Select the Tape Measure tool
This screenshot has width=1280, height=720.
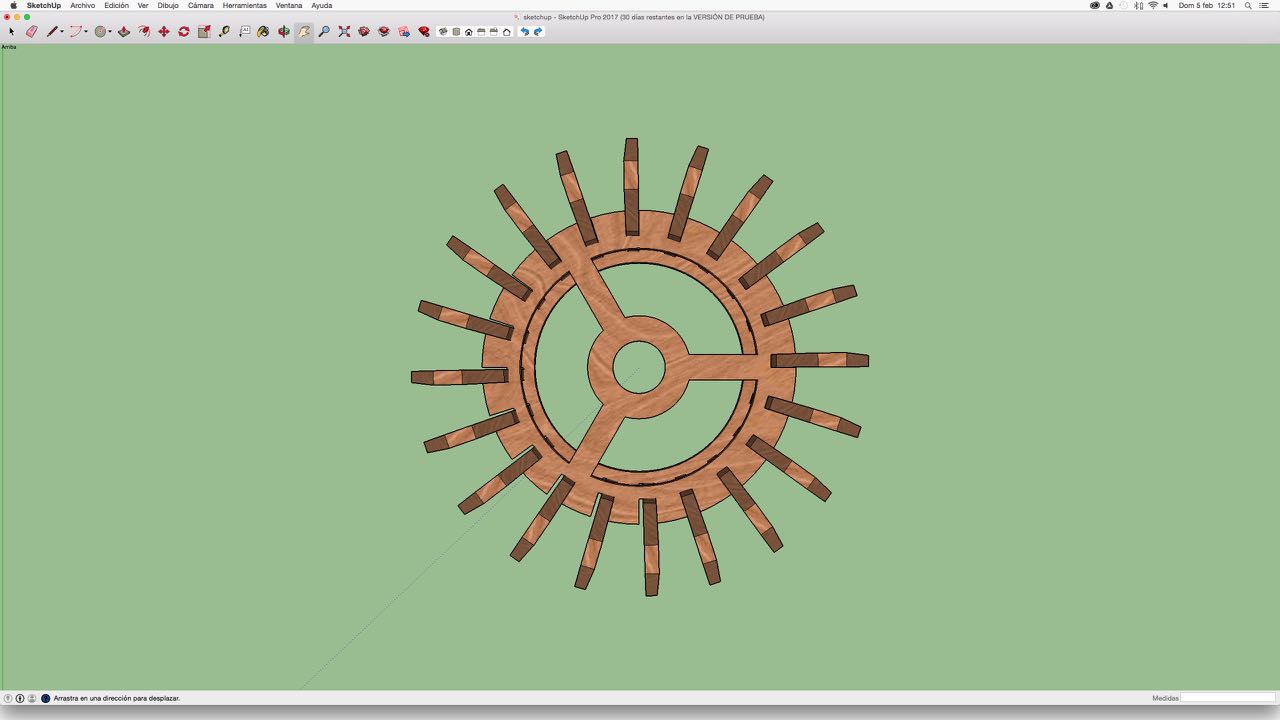pos(224,32)
